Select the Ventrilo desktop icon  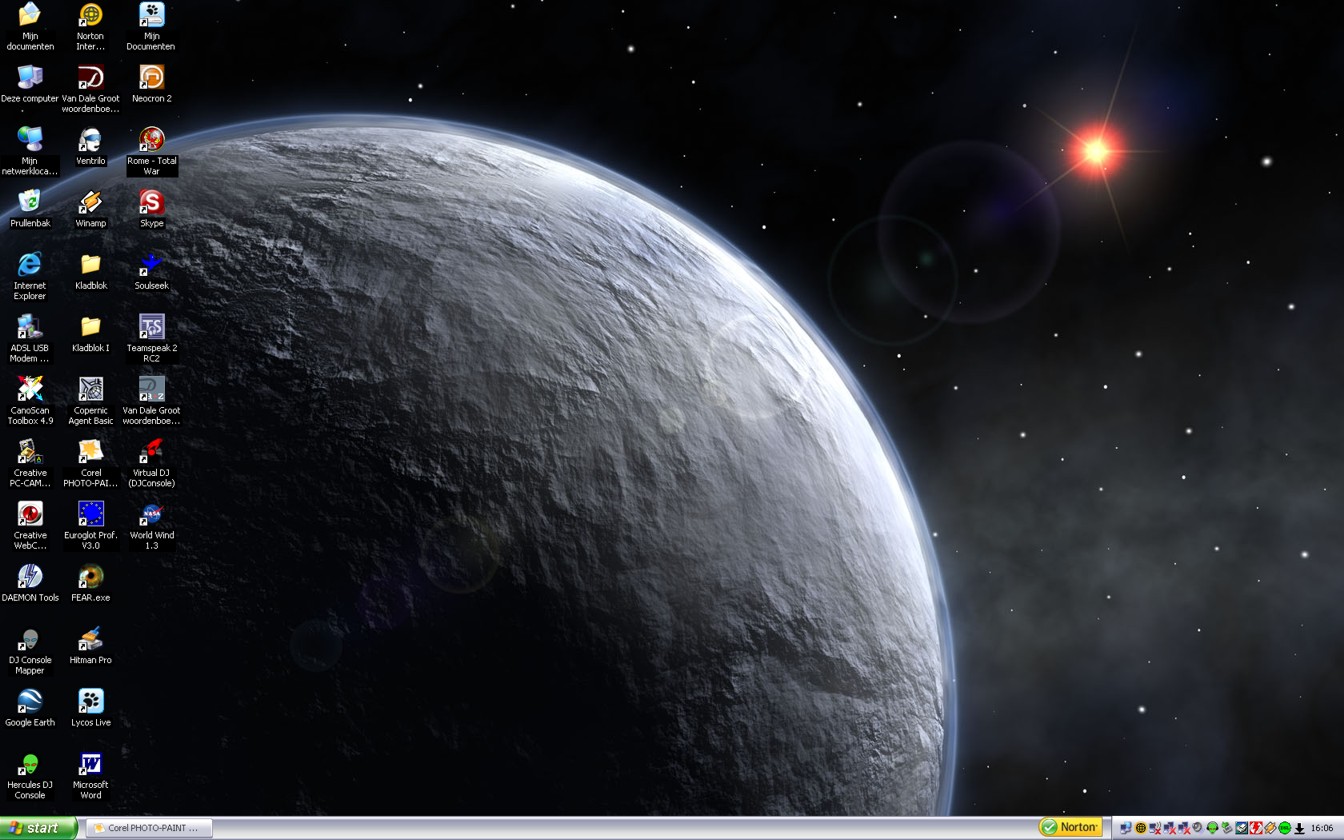(90, 140)
